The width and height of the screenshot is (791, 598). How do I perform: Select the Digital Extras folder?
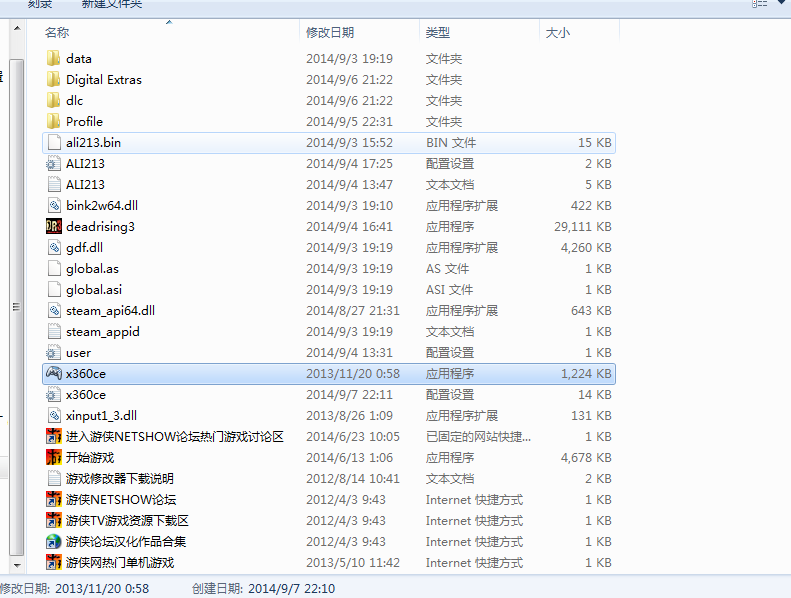(x=103, y=80)
